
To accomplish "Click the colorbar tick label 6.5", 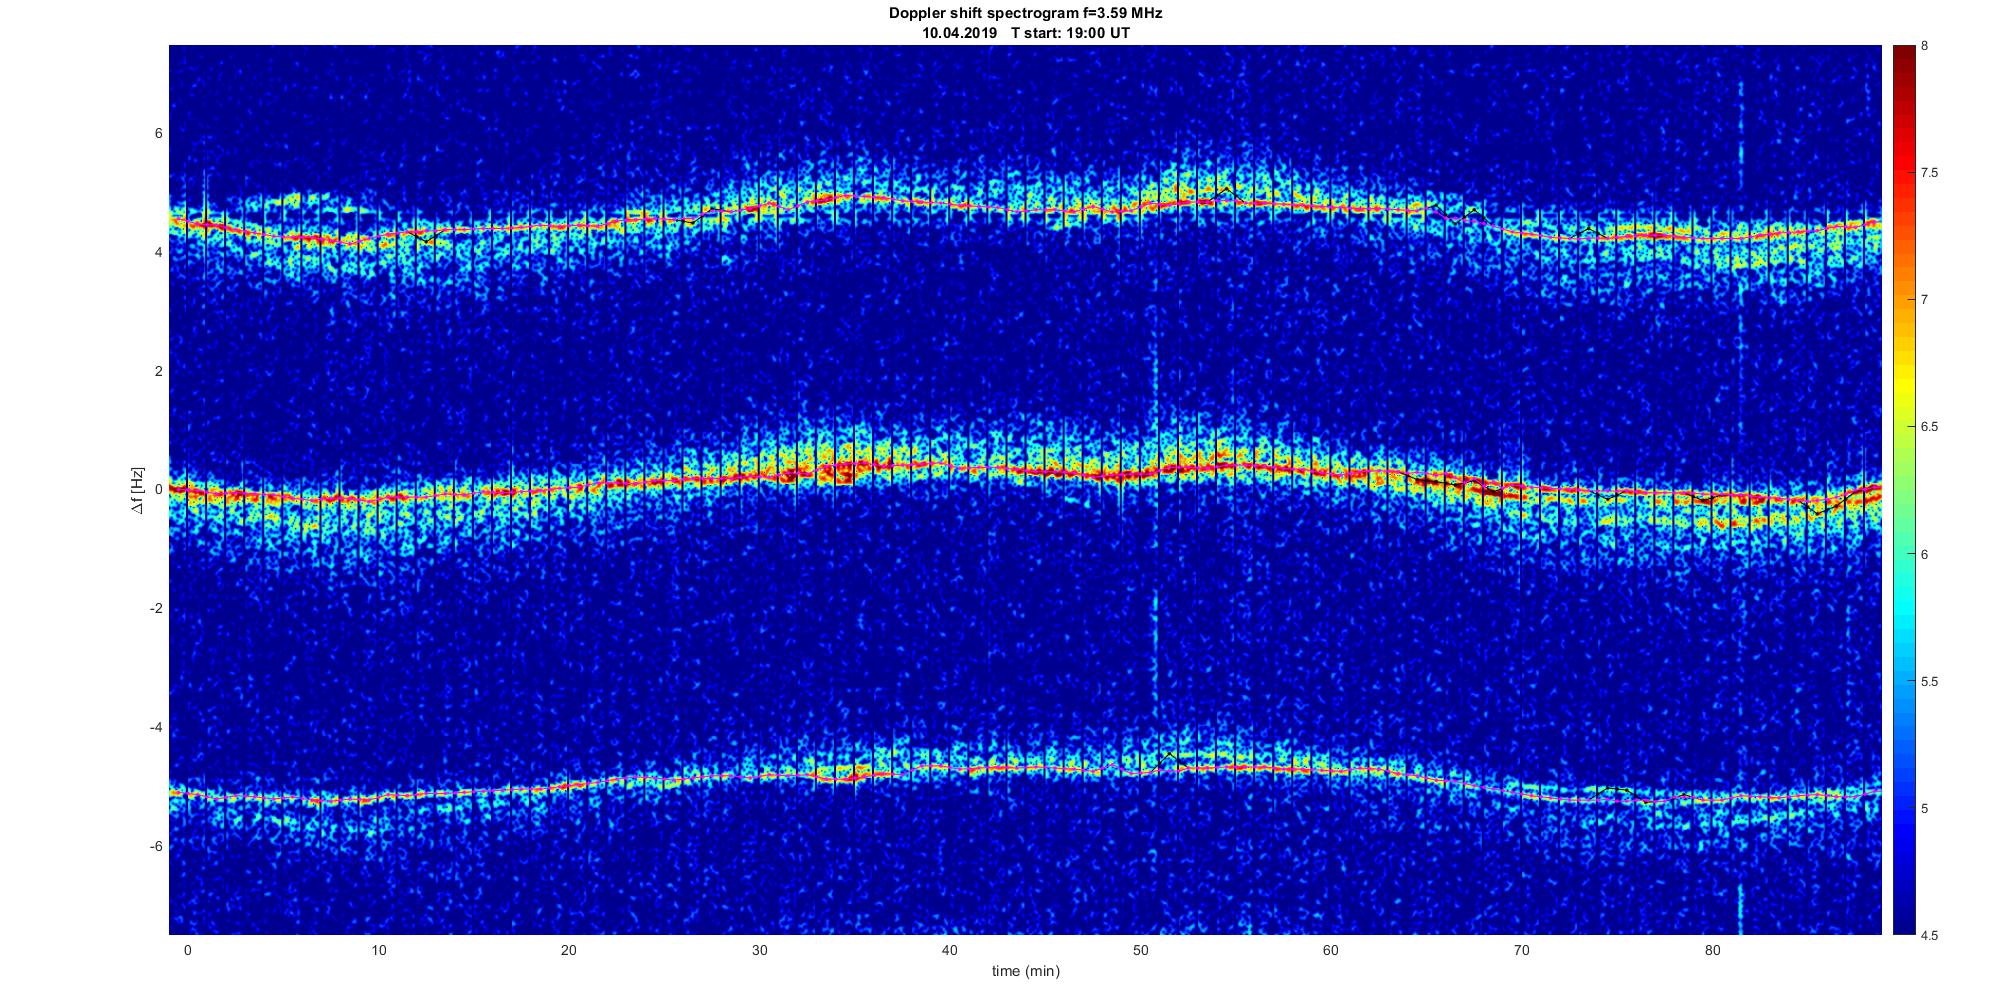I will (1929, 427).
